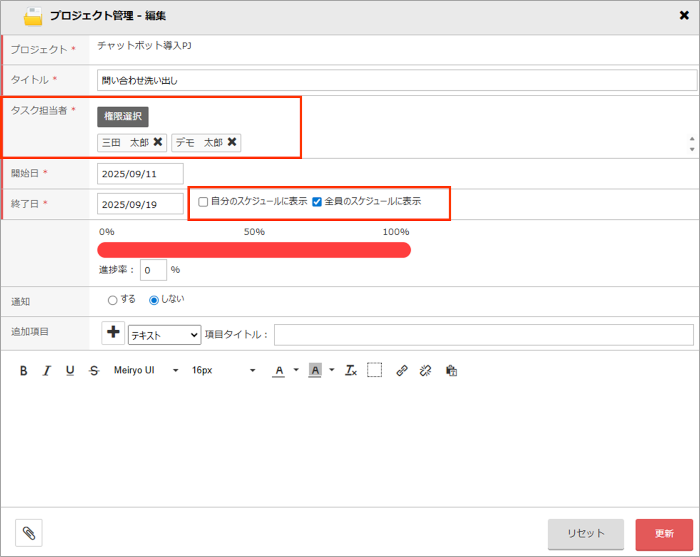Click the red 更新 button
This screenshot has width=700, height=557.
pyautogui.click(x=664, y=534)
